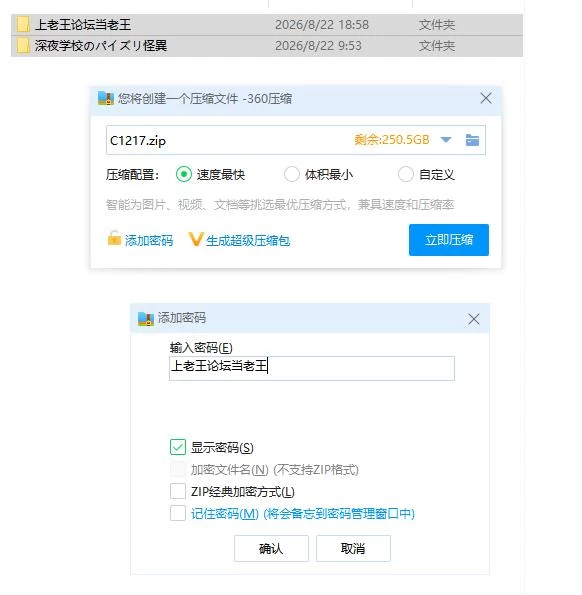
Task: Click the 360压缩 icon in compression dialog title
Action: (x=105, y=98)
